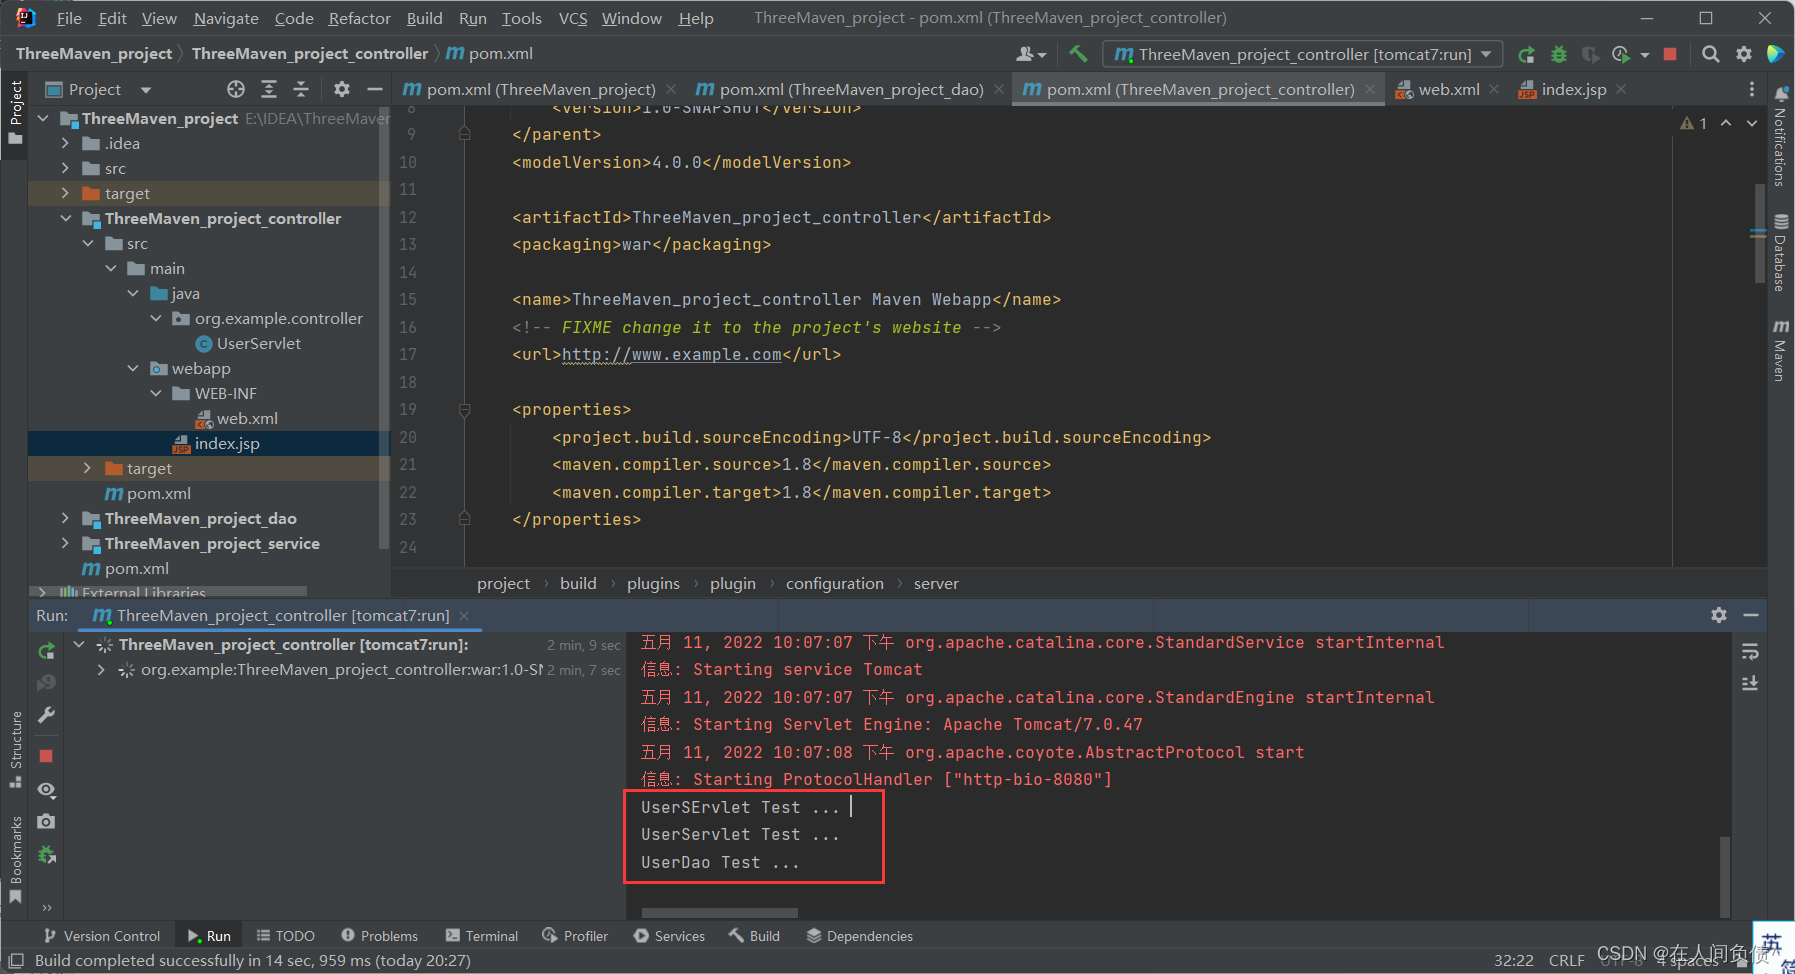Toggle soft-wrap in Run console
Image resolution: width=1795 pixels, height=974 pixels.
click(1750, 652)
